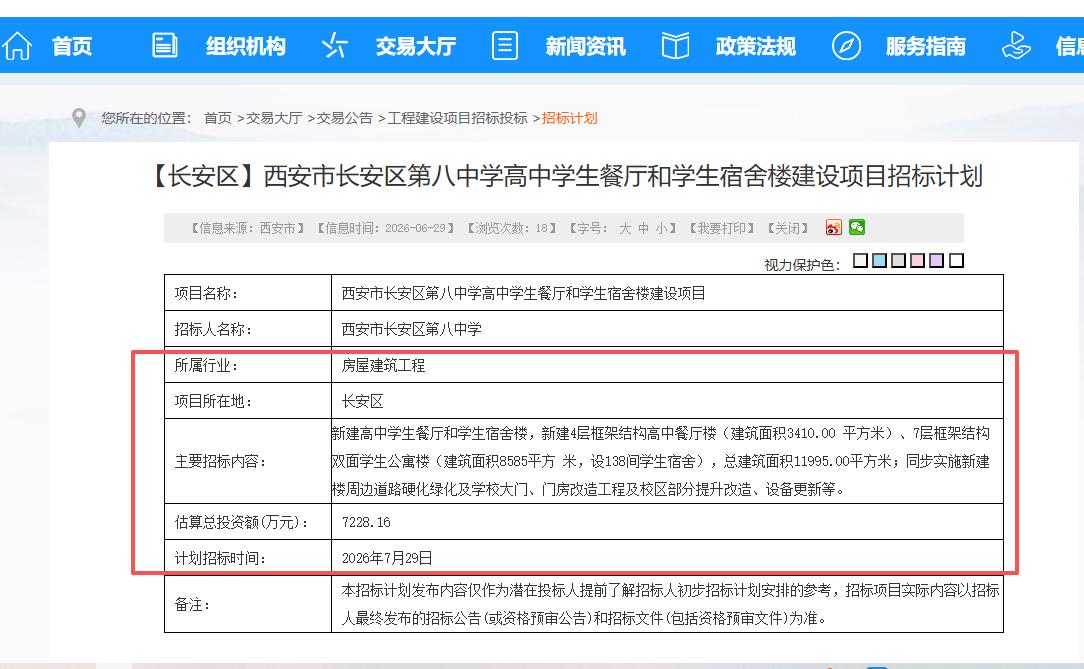Click the 计划招标时间 label cell
The image size is (1084, 669).
[x=248, y=558]
